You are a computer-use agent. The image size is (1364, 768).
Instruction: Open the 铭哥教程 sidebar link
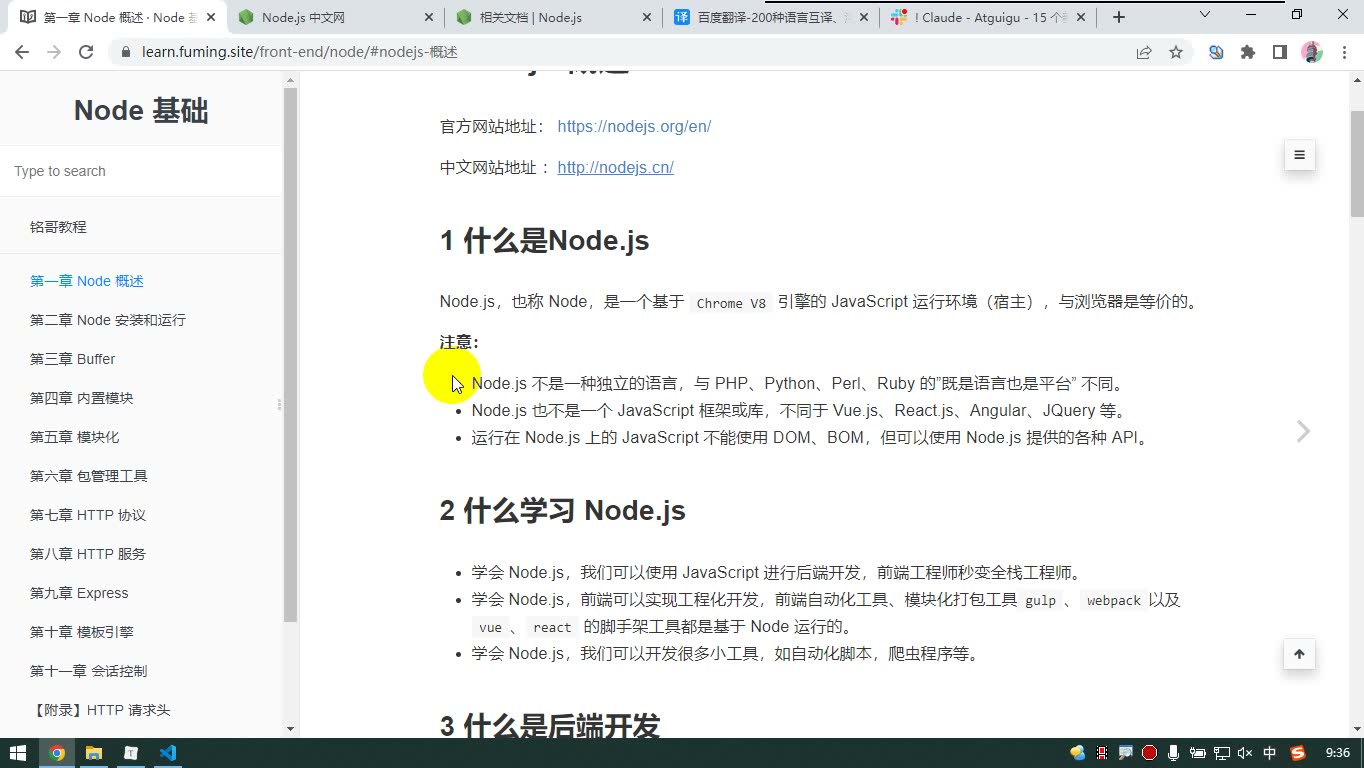[58, 227]
